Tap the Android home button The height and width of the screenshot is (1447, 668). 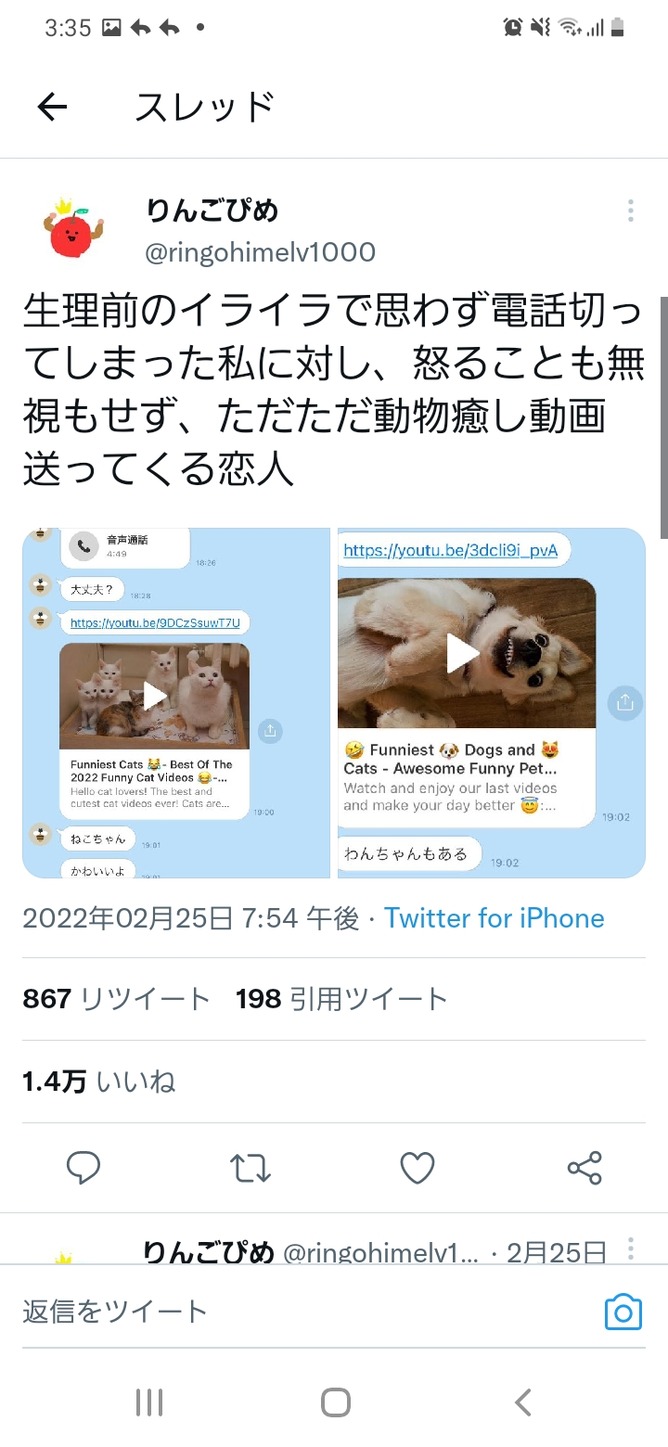point(335,1402)
